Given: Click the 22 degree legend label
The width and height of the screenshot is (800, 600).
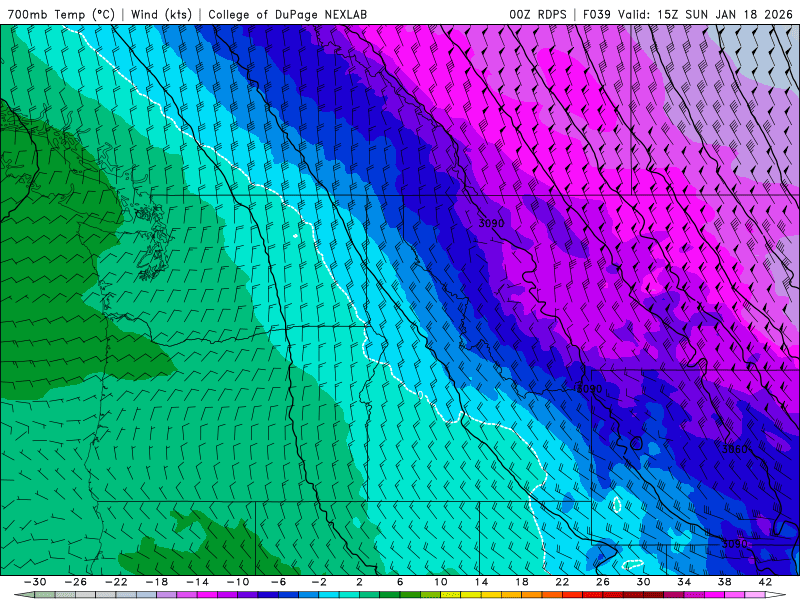Looking at the screenshot, I should (562, 582).
